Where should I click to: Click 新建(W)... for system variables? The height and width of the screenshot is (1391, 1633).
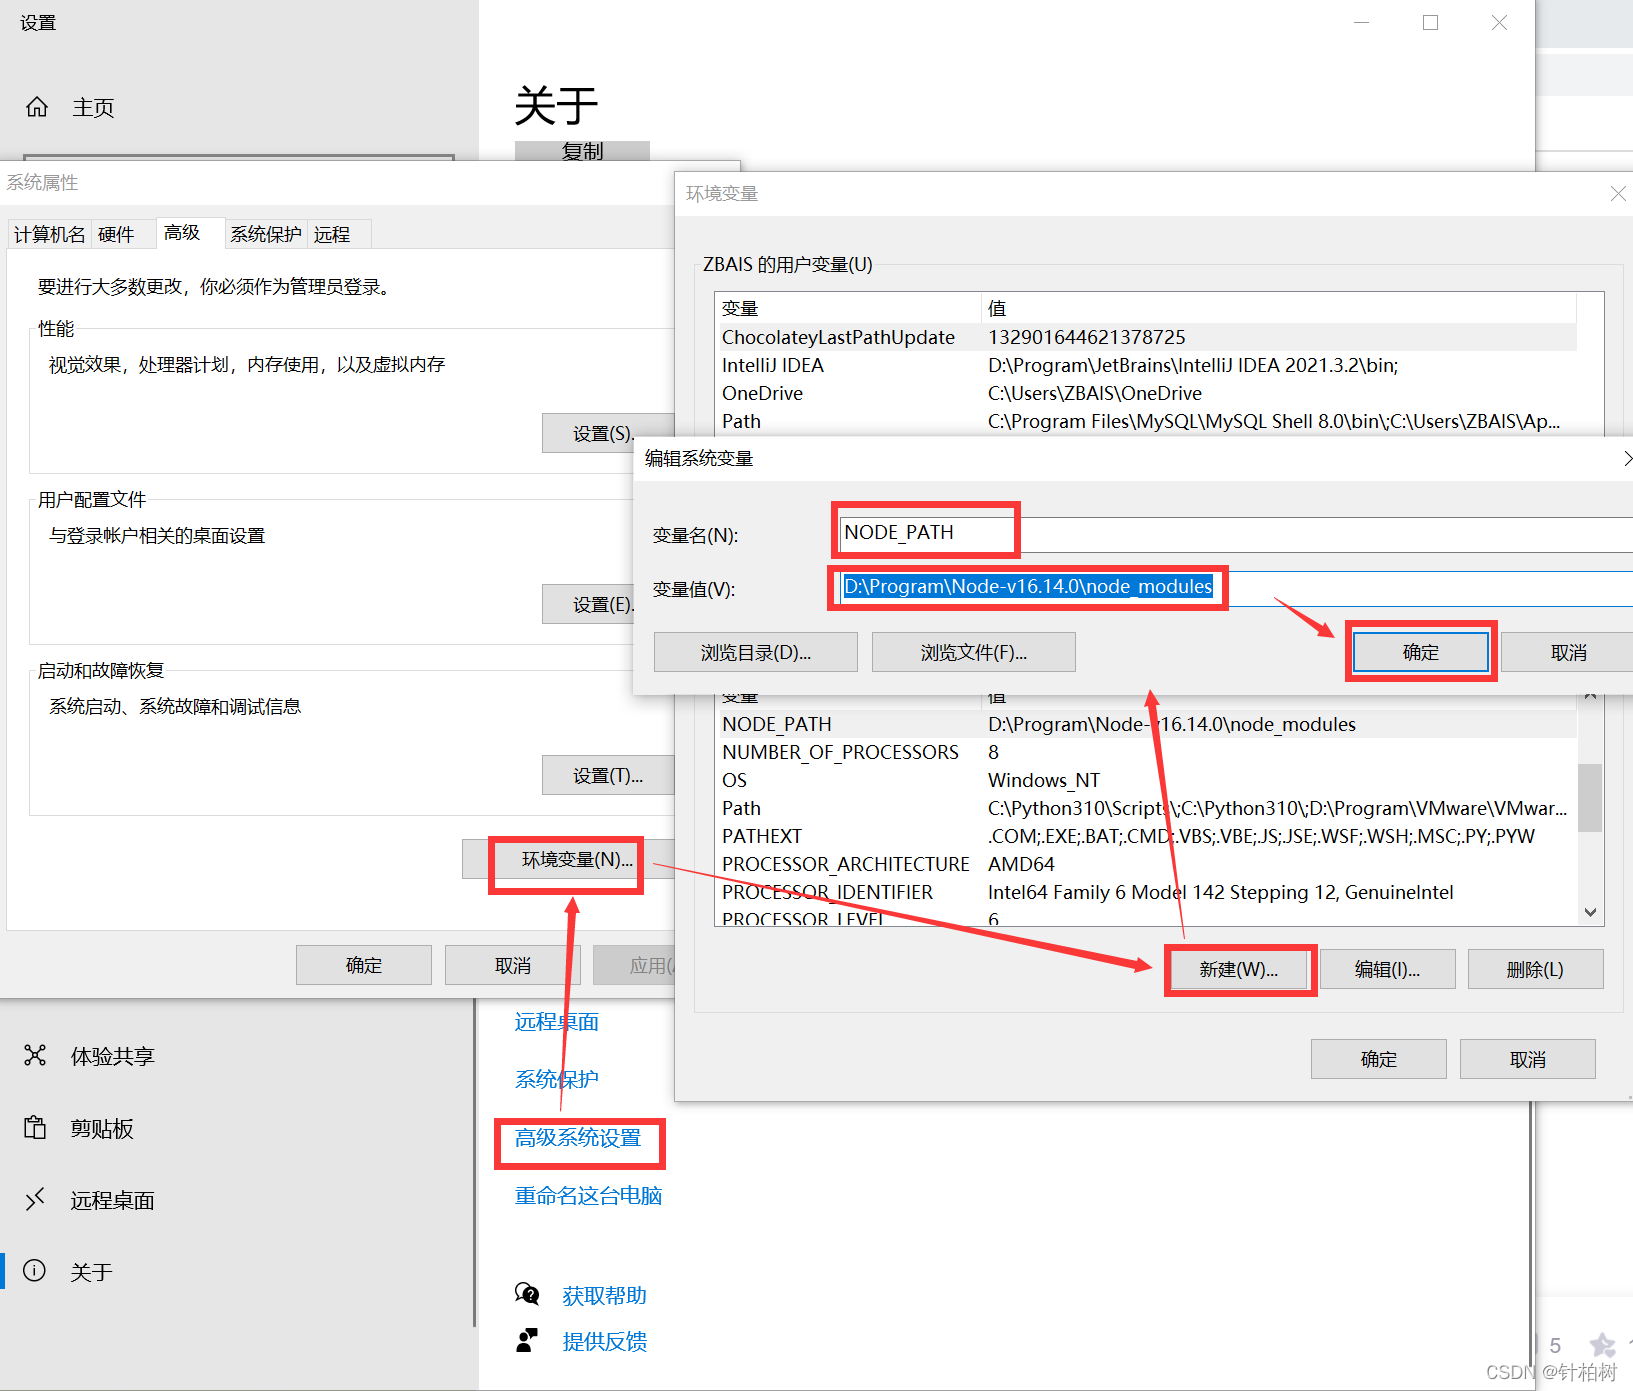pyautogui.click(x=1239, y=969)
